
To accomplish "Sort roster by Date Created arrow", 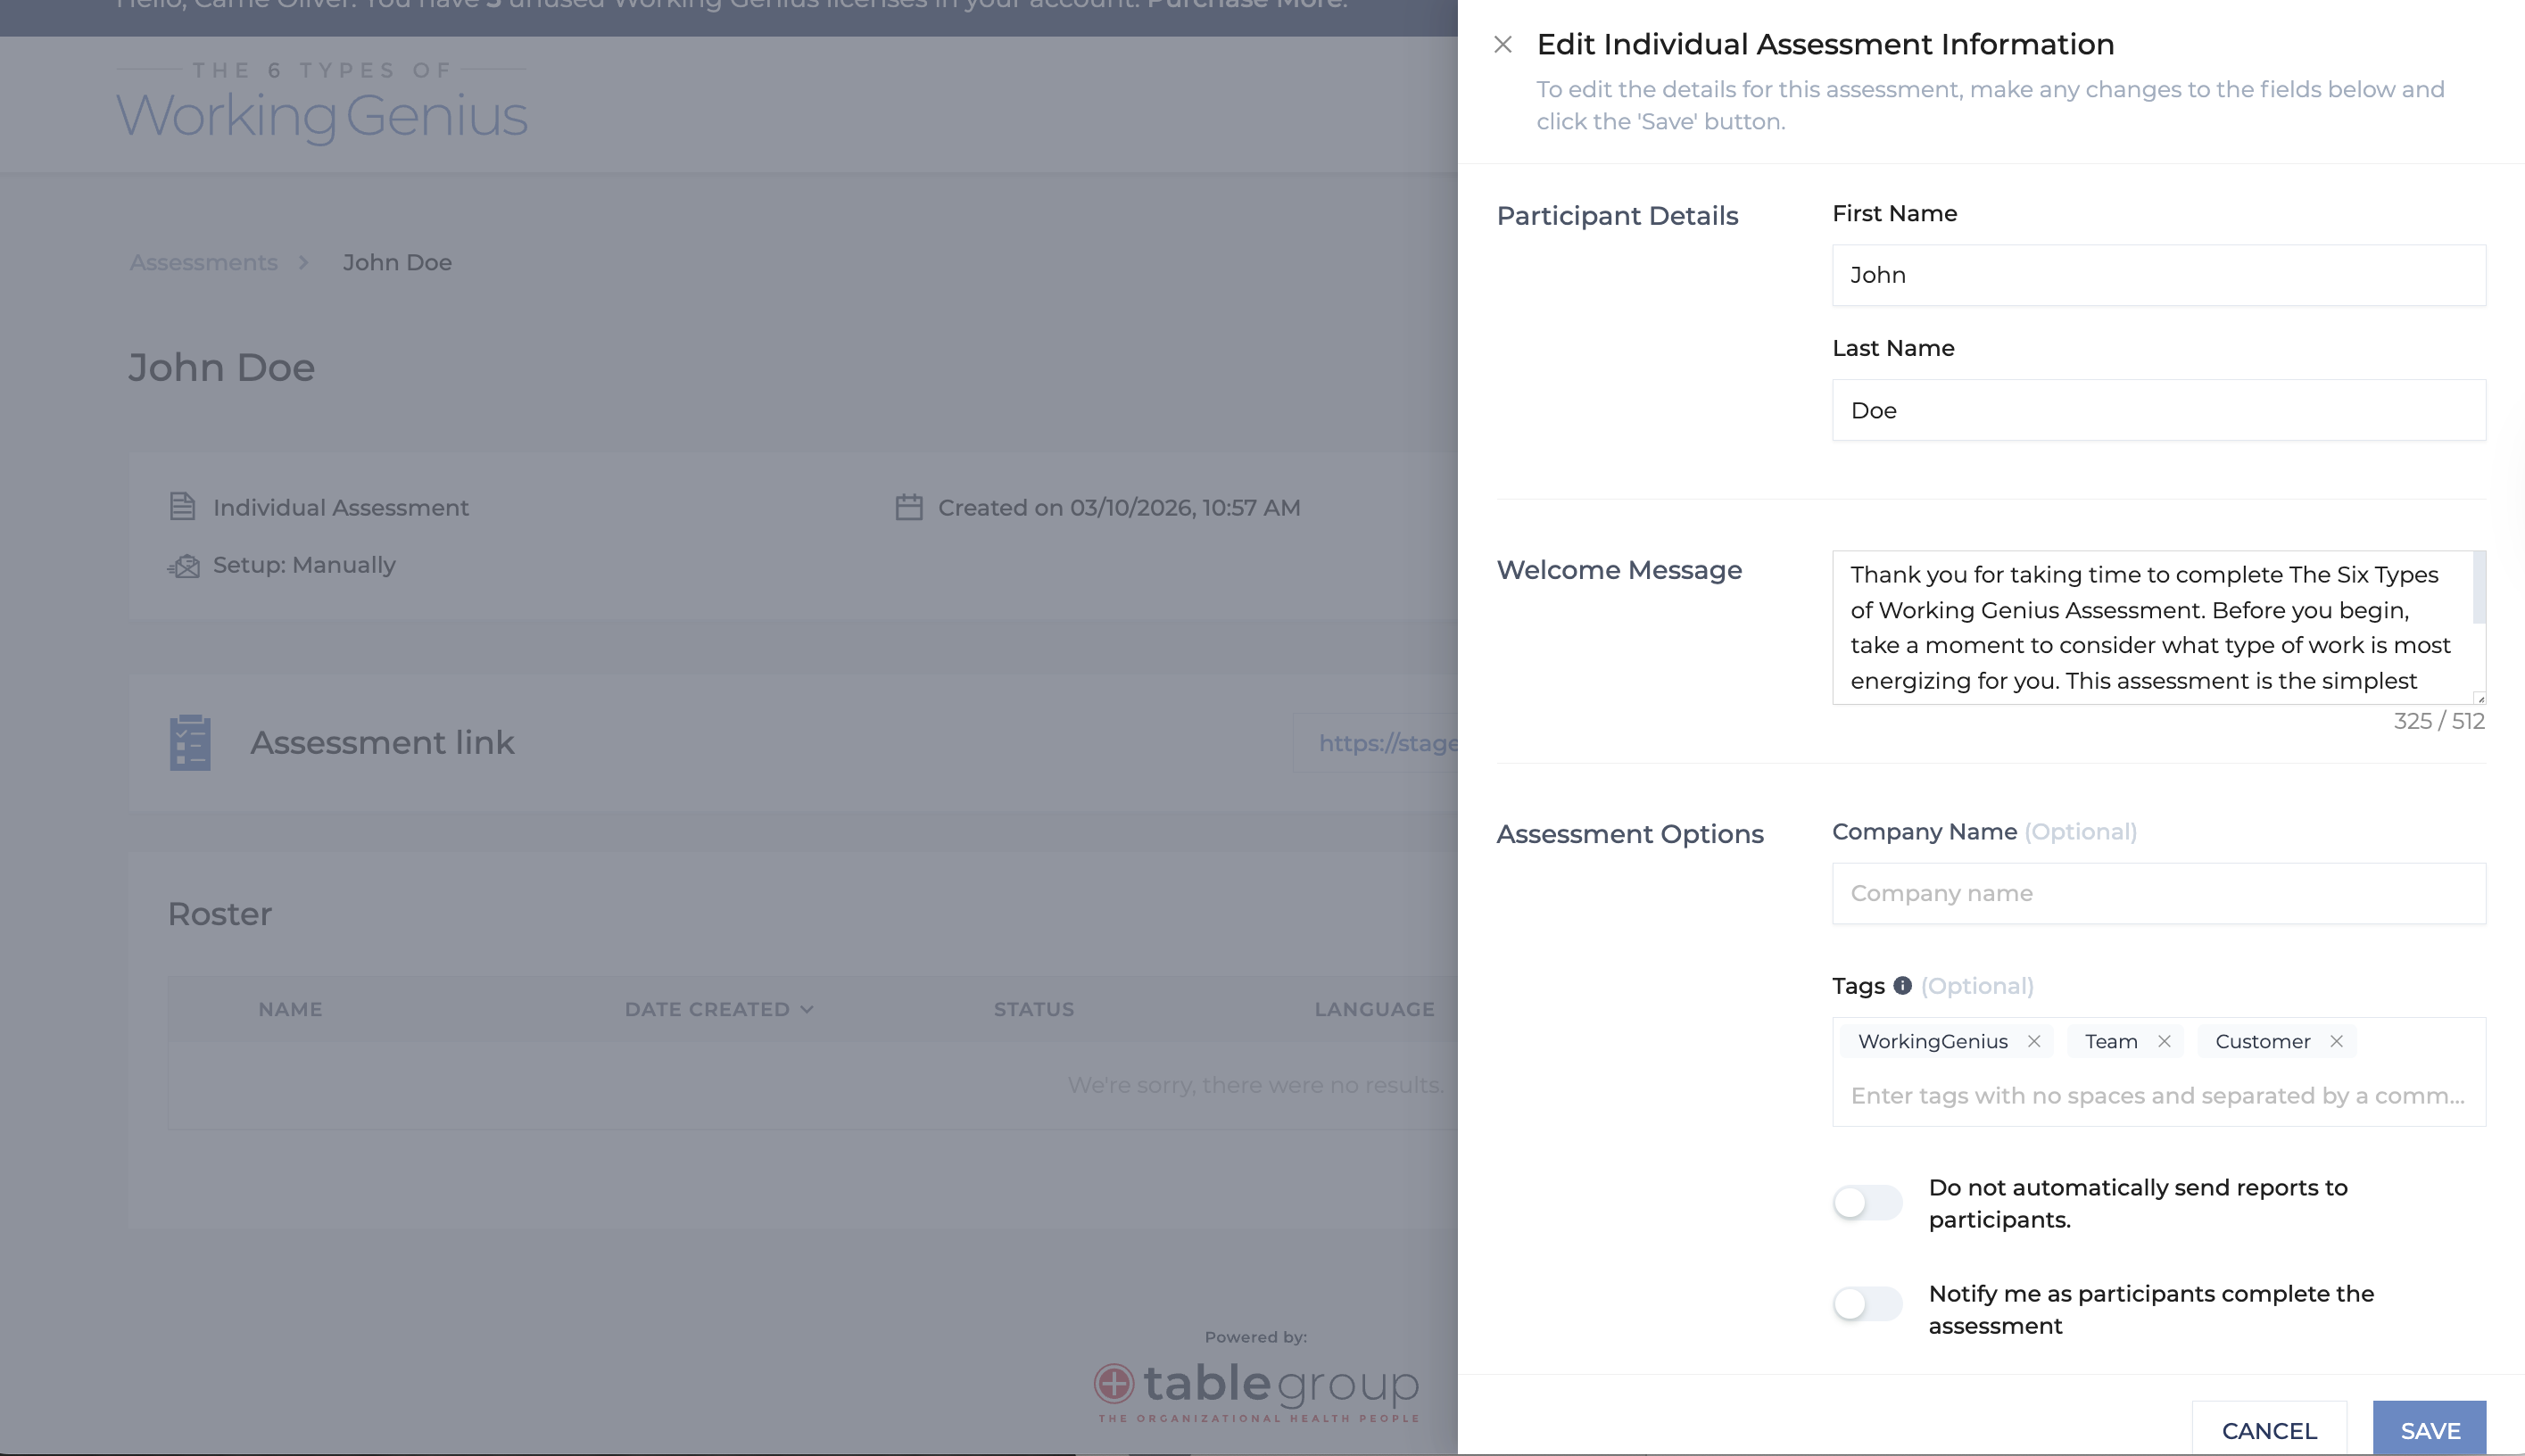I will click(807, 1009).
